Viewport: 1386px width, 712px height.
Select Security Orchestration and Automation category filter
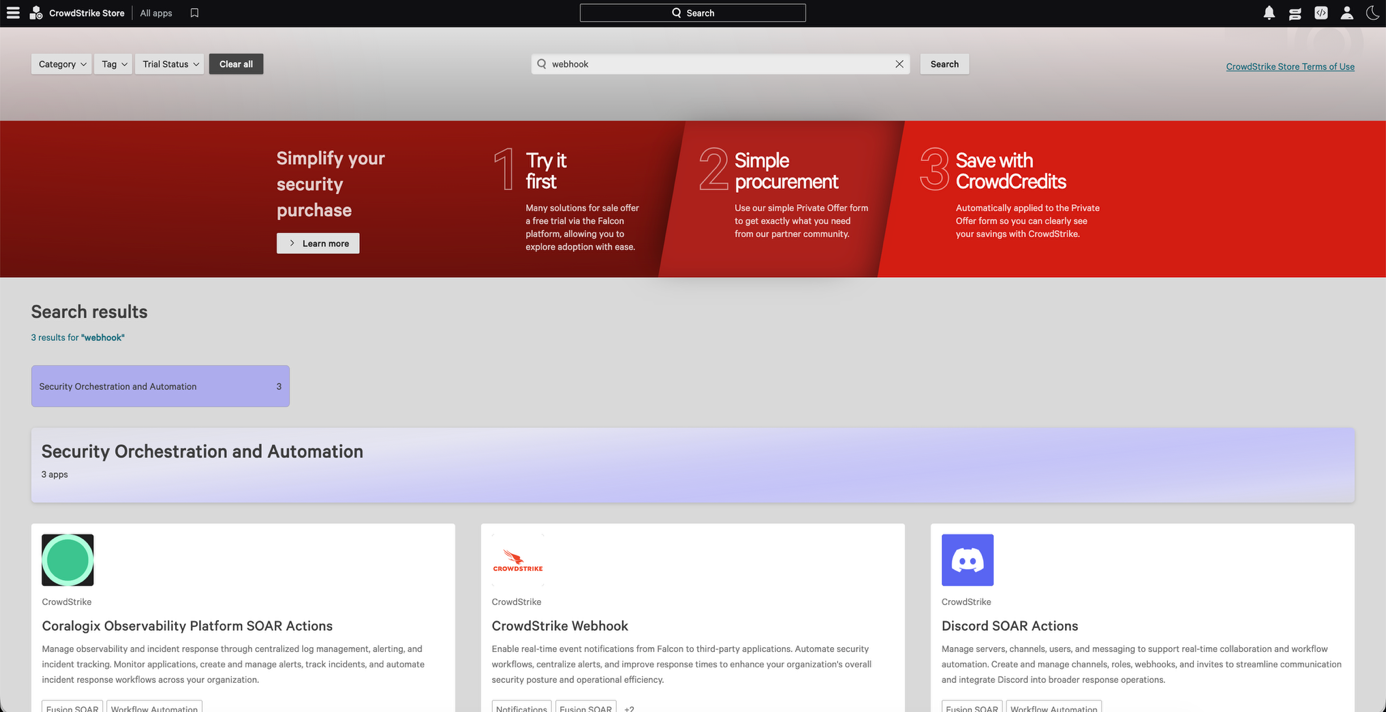tap(160, 386)
